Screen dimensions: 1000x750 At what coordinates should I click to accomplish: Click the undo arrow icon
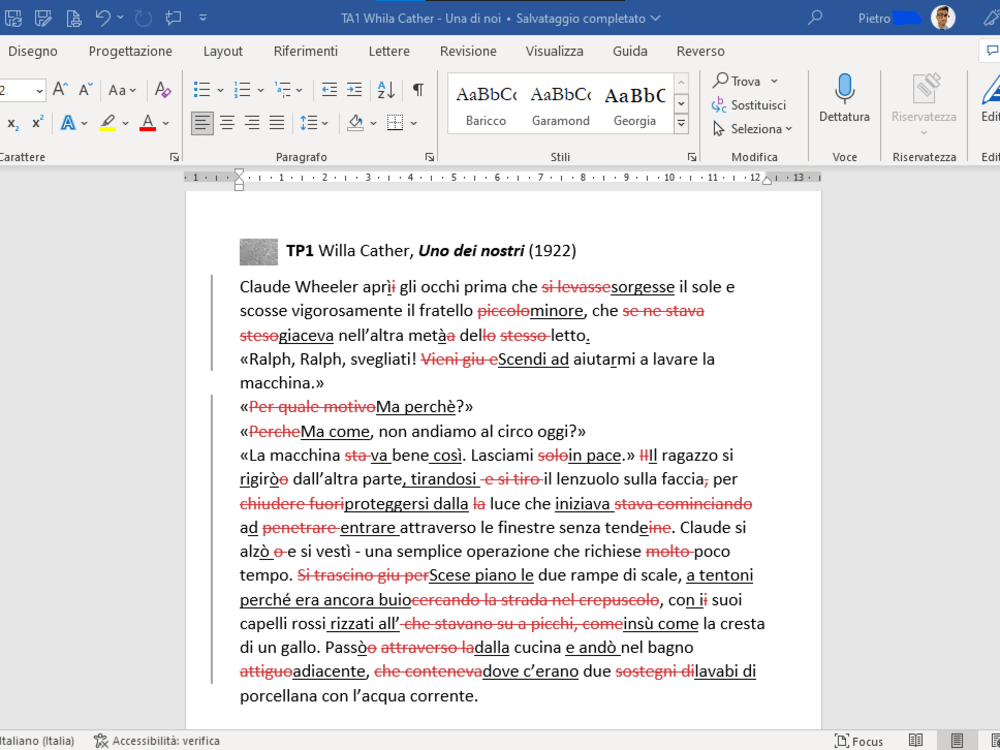coord(103,18)
